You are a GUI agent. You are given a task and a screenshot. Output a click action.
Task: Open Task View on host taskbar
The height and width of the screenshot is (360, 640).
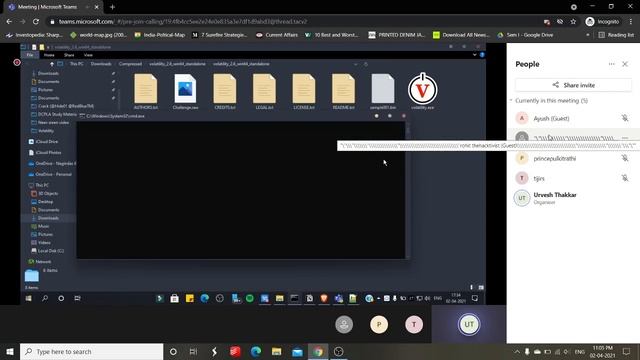193,351
